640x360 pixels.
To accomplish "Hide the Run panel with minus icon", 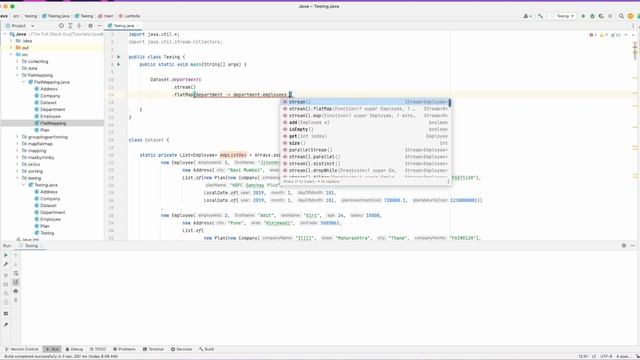I will point(633,245).
